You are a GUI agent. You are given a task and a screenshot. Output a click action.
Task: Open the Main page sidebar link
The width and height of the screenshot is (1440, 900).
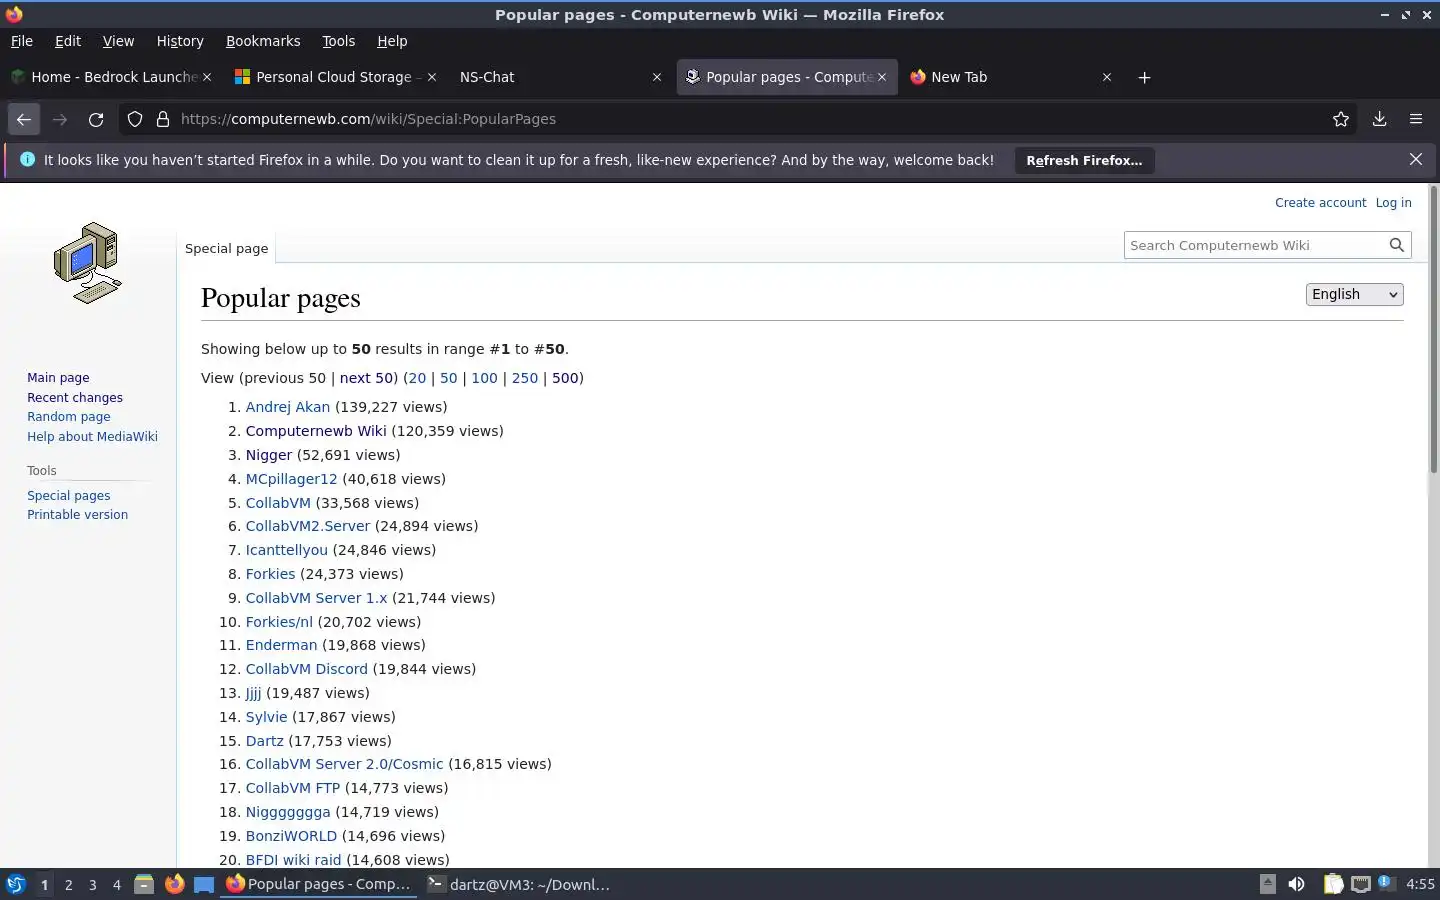tap(58, 378)
